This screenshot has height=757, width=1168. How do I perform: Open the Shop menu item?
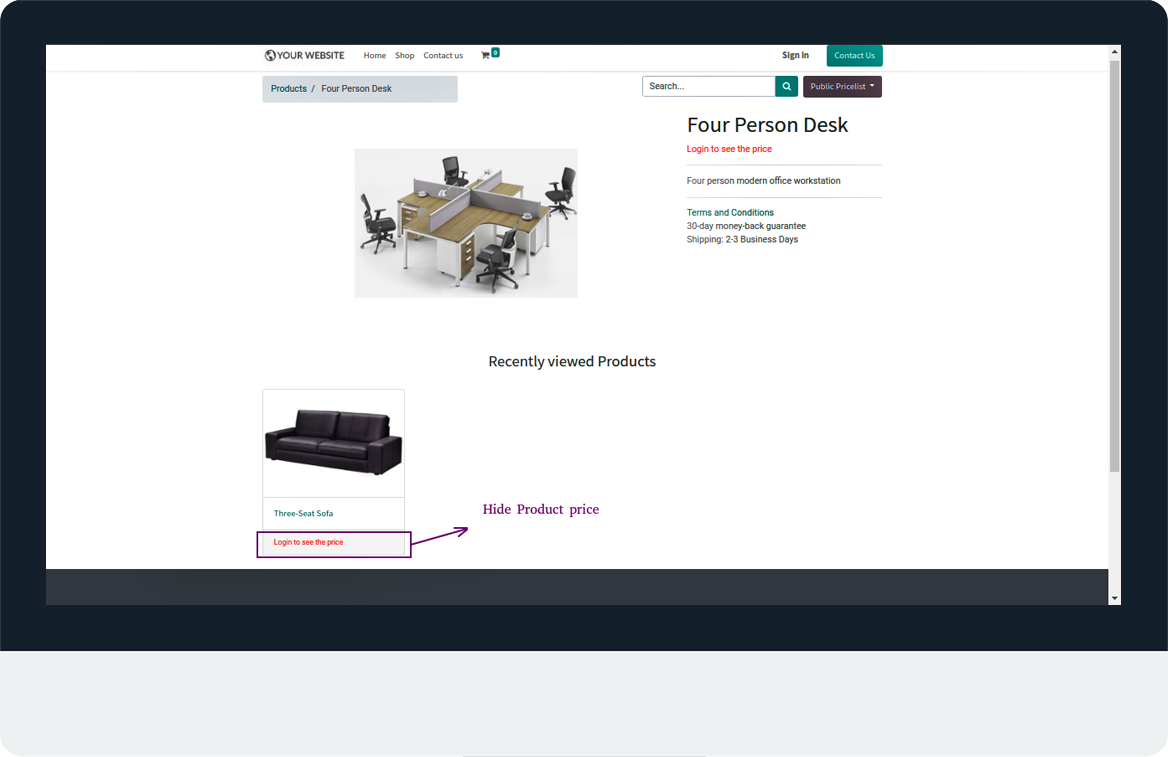coord(404,55)
